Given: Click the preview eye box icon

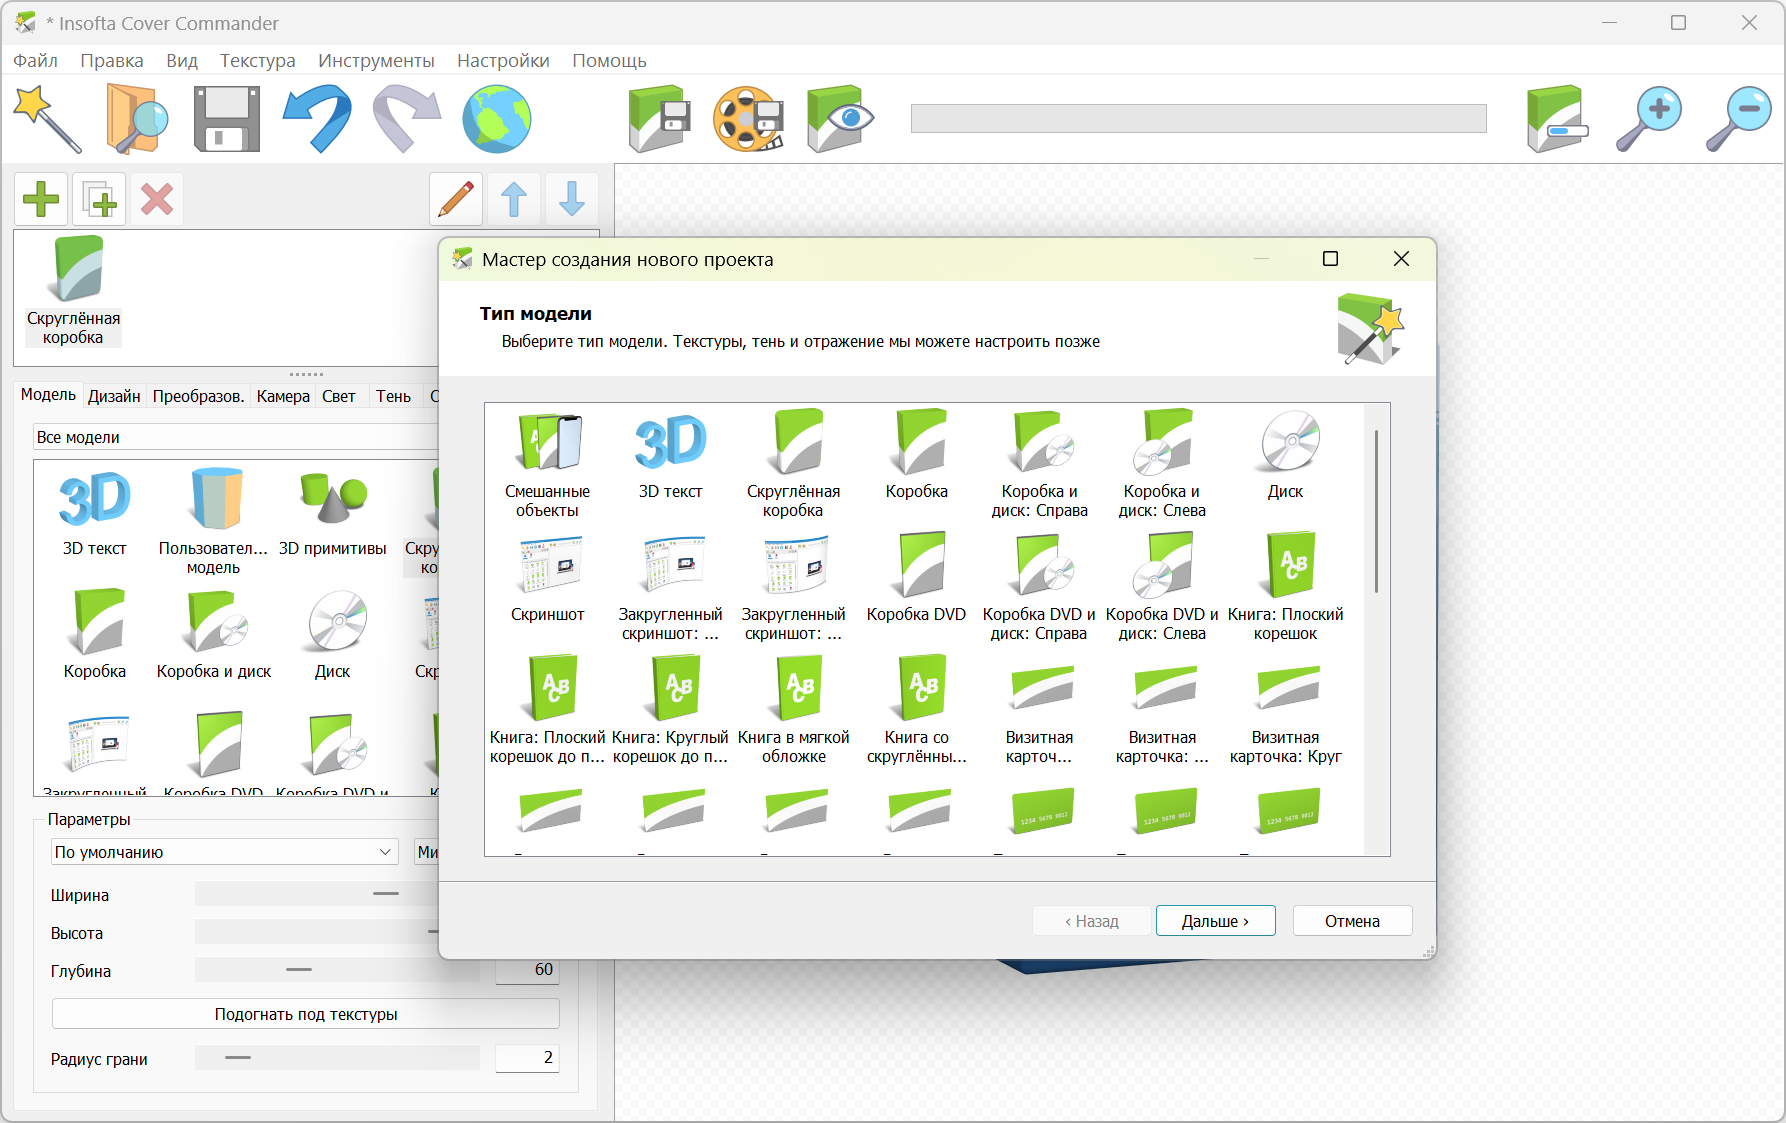Looking at the screenshot, I should click(x=839, y=119).
